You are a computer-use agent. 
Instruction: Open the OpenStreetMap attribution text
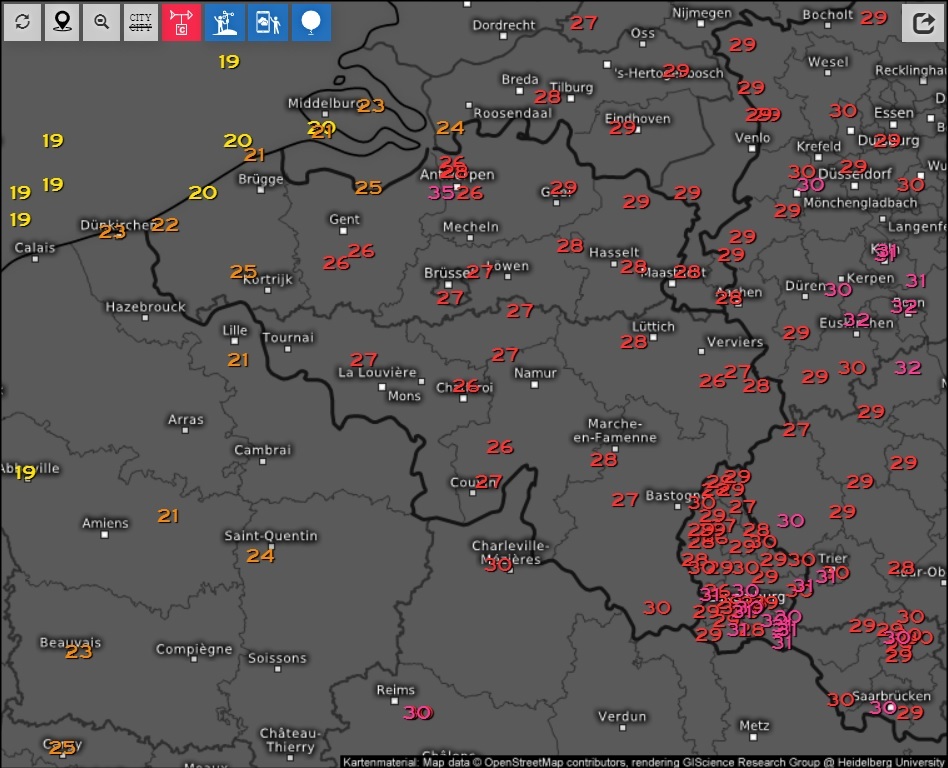tap(643, 763)
